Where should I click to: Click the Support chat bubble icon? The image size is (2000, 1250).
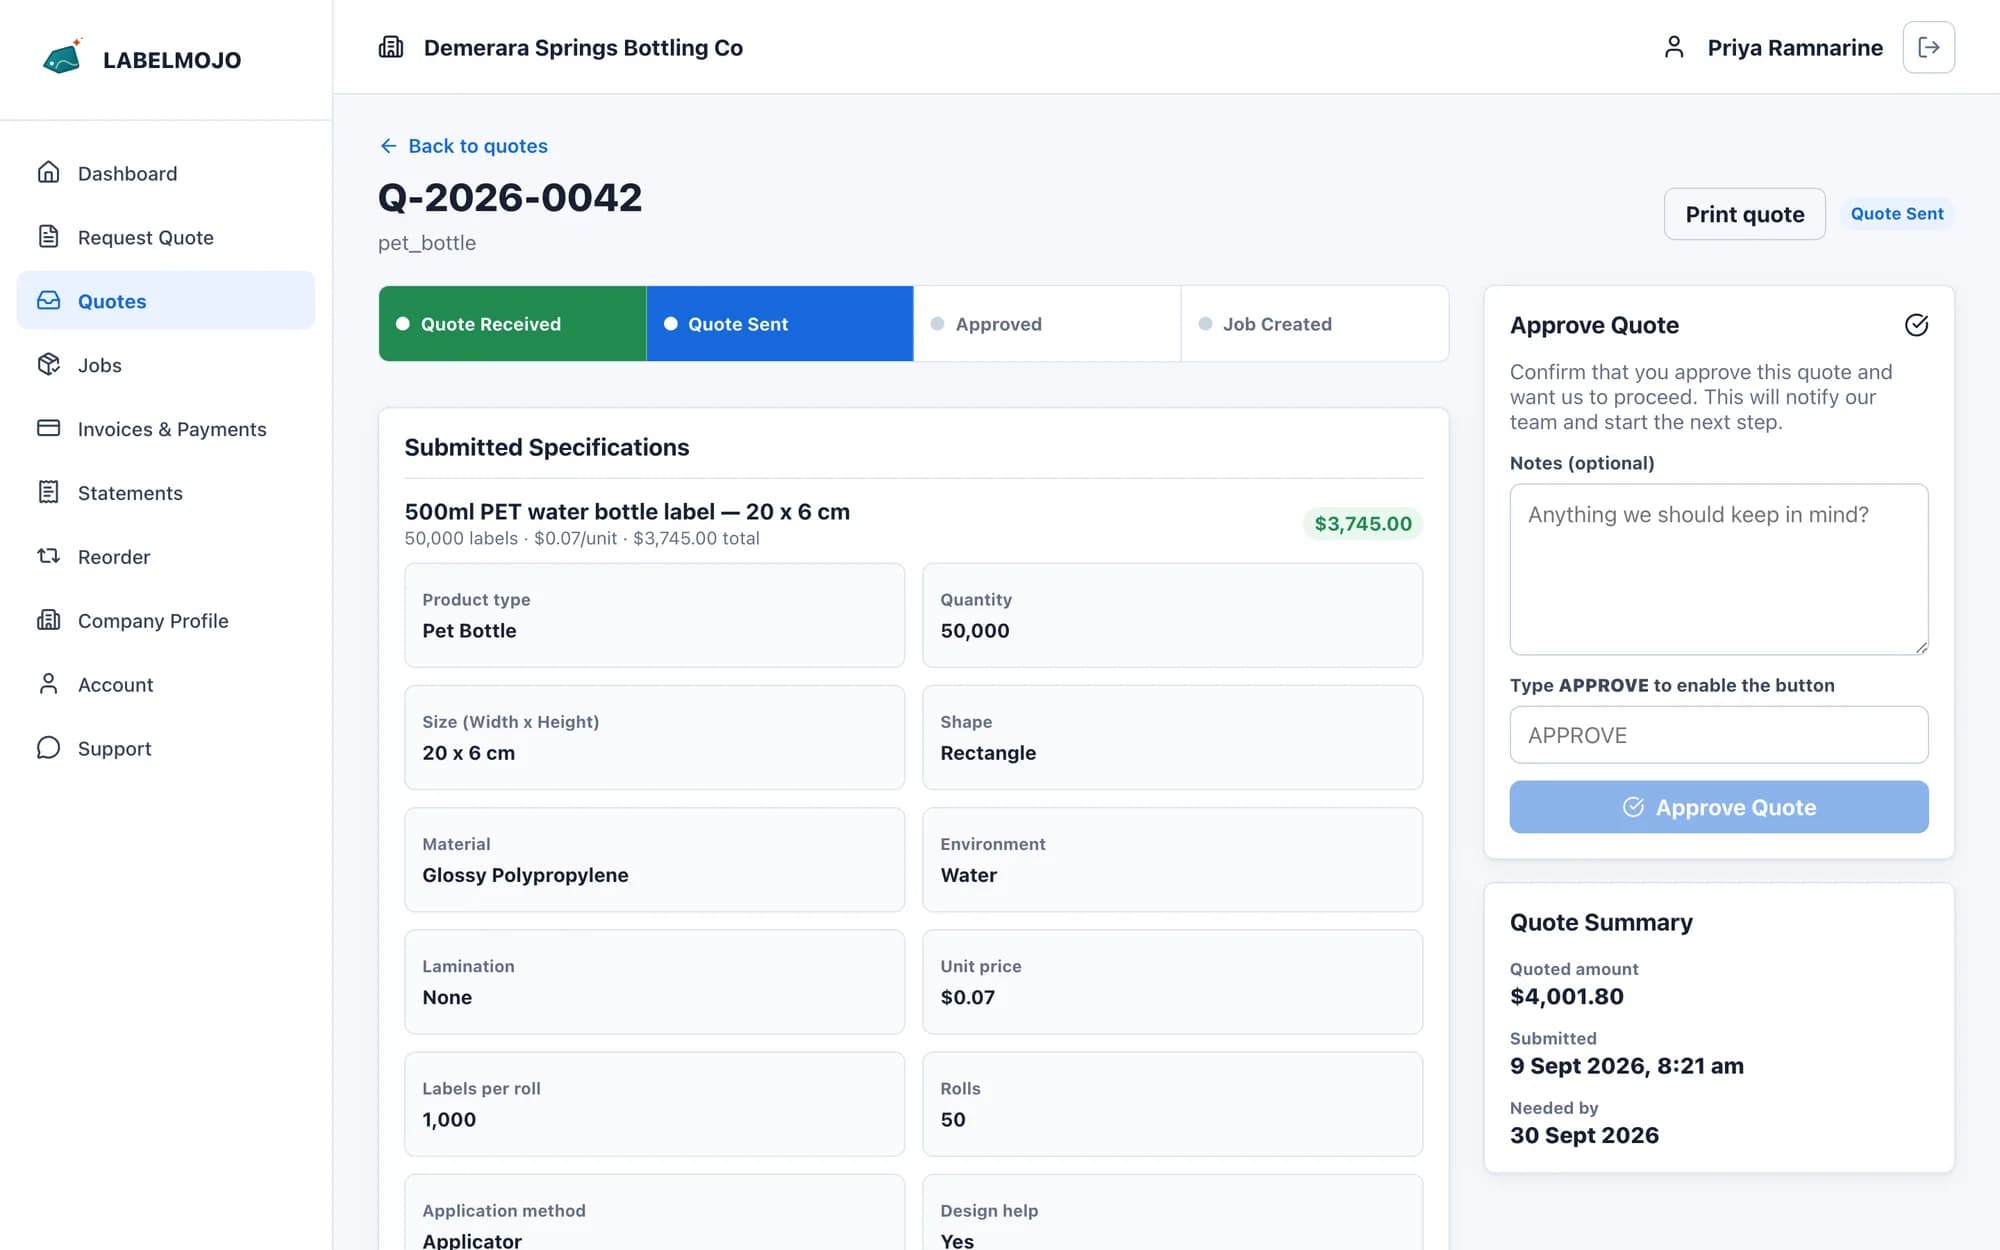pyautogui.click(x=48, y=748)
